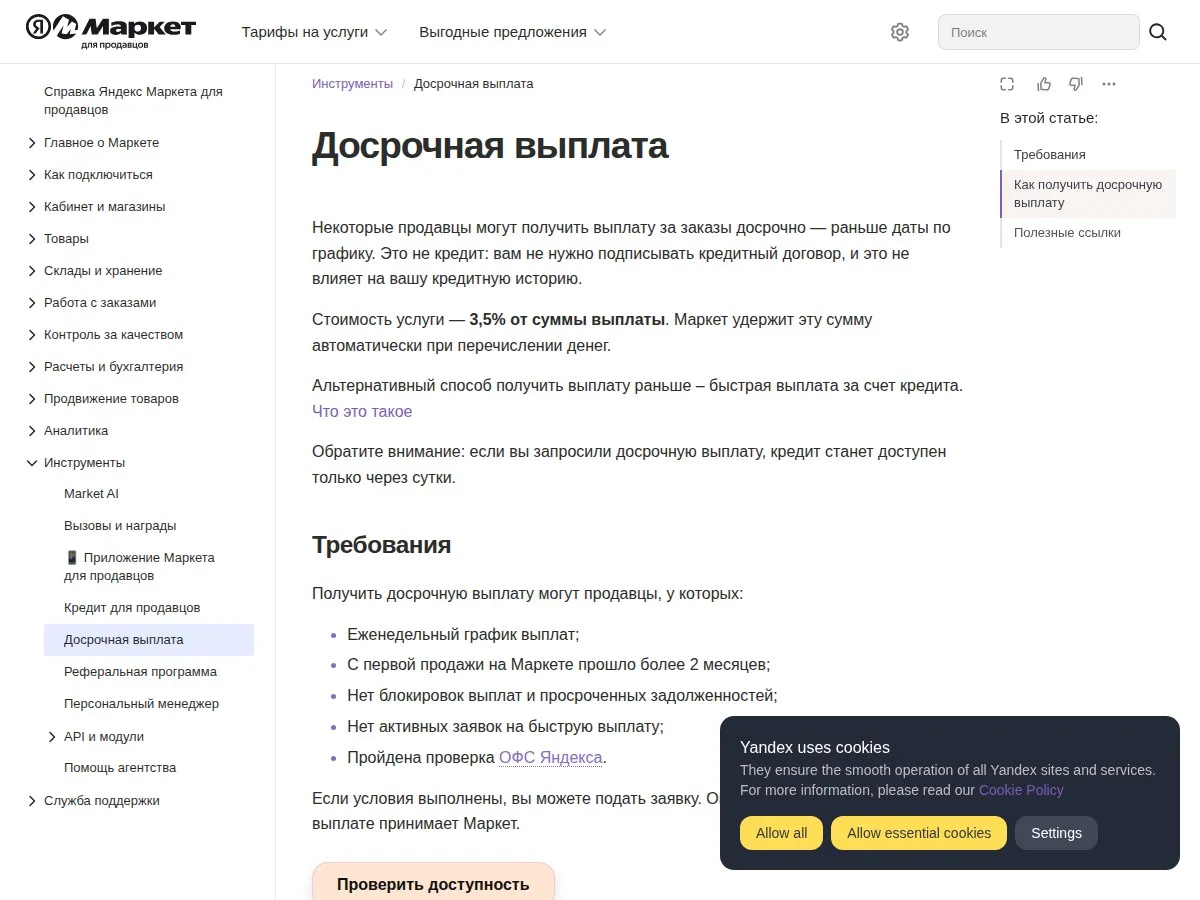Image resolution: width=1200 pixels, height=900 pixels.
Task: Expand Продвижение товаров section
Action: 32,399
